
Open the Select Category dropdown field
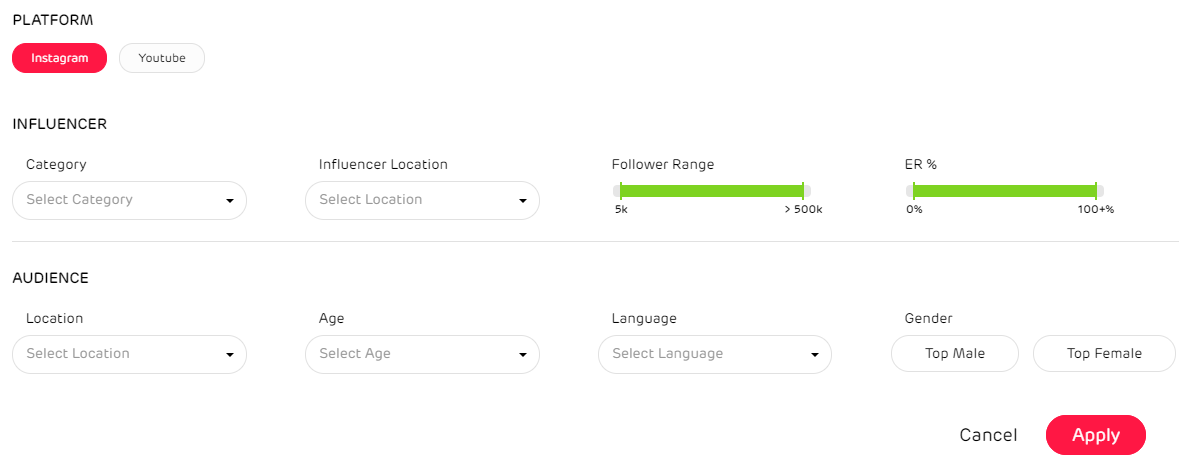click(x=120, y=200)
